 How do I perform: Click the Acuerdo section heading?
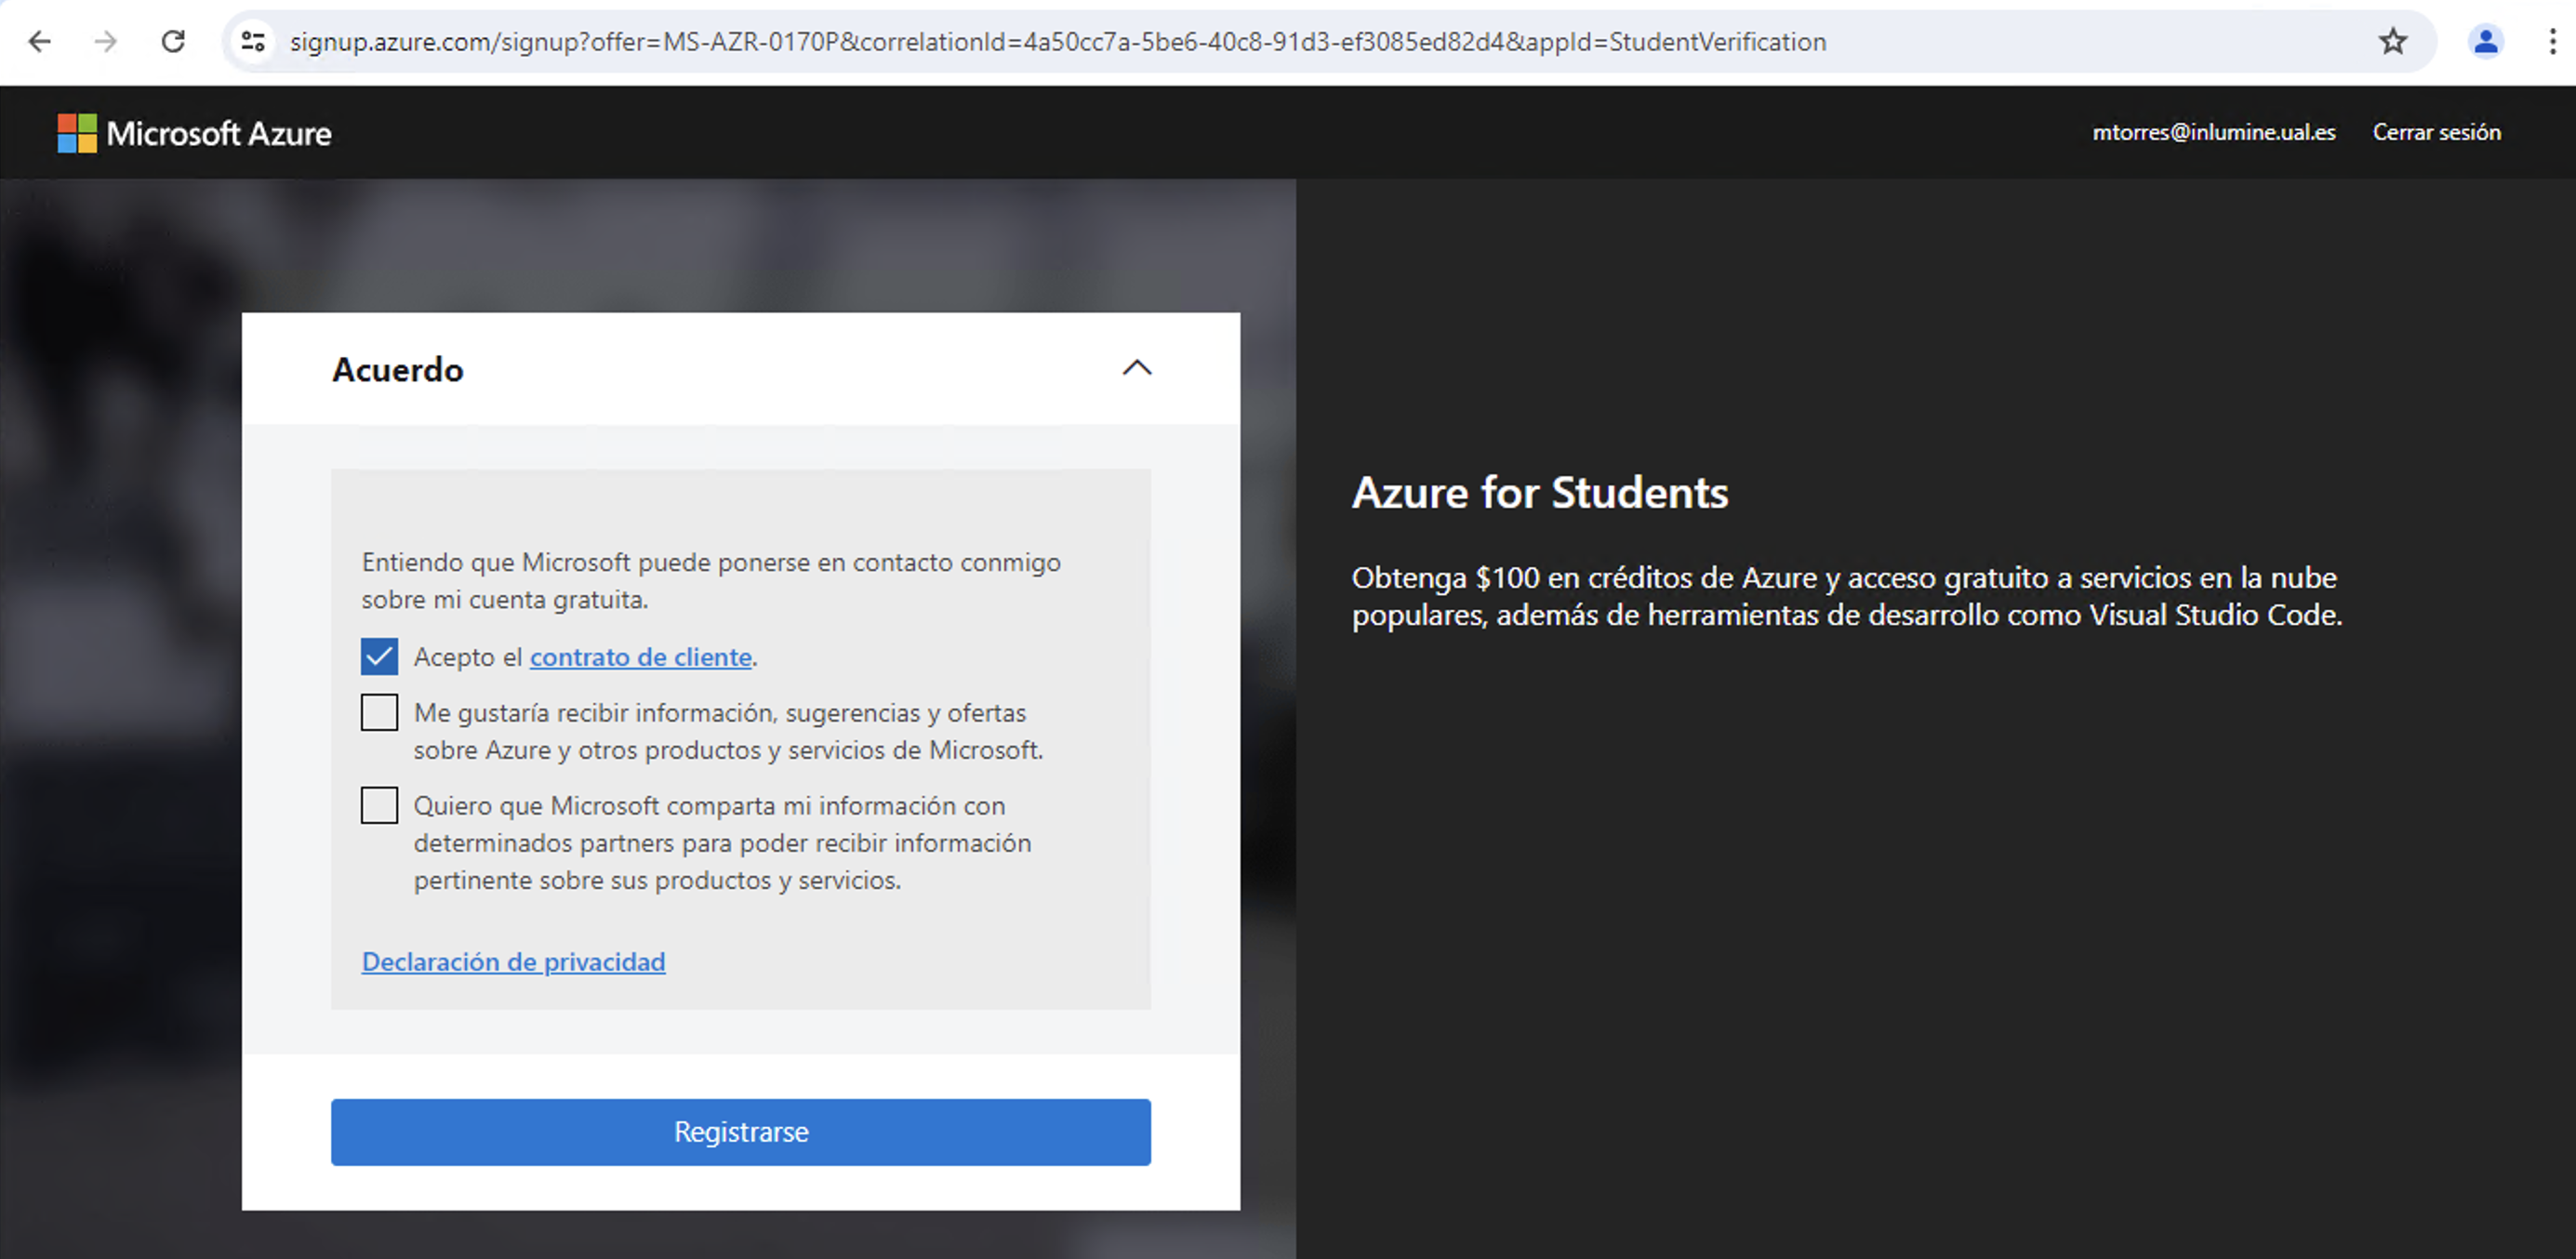click(x=397, y=370)
